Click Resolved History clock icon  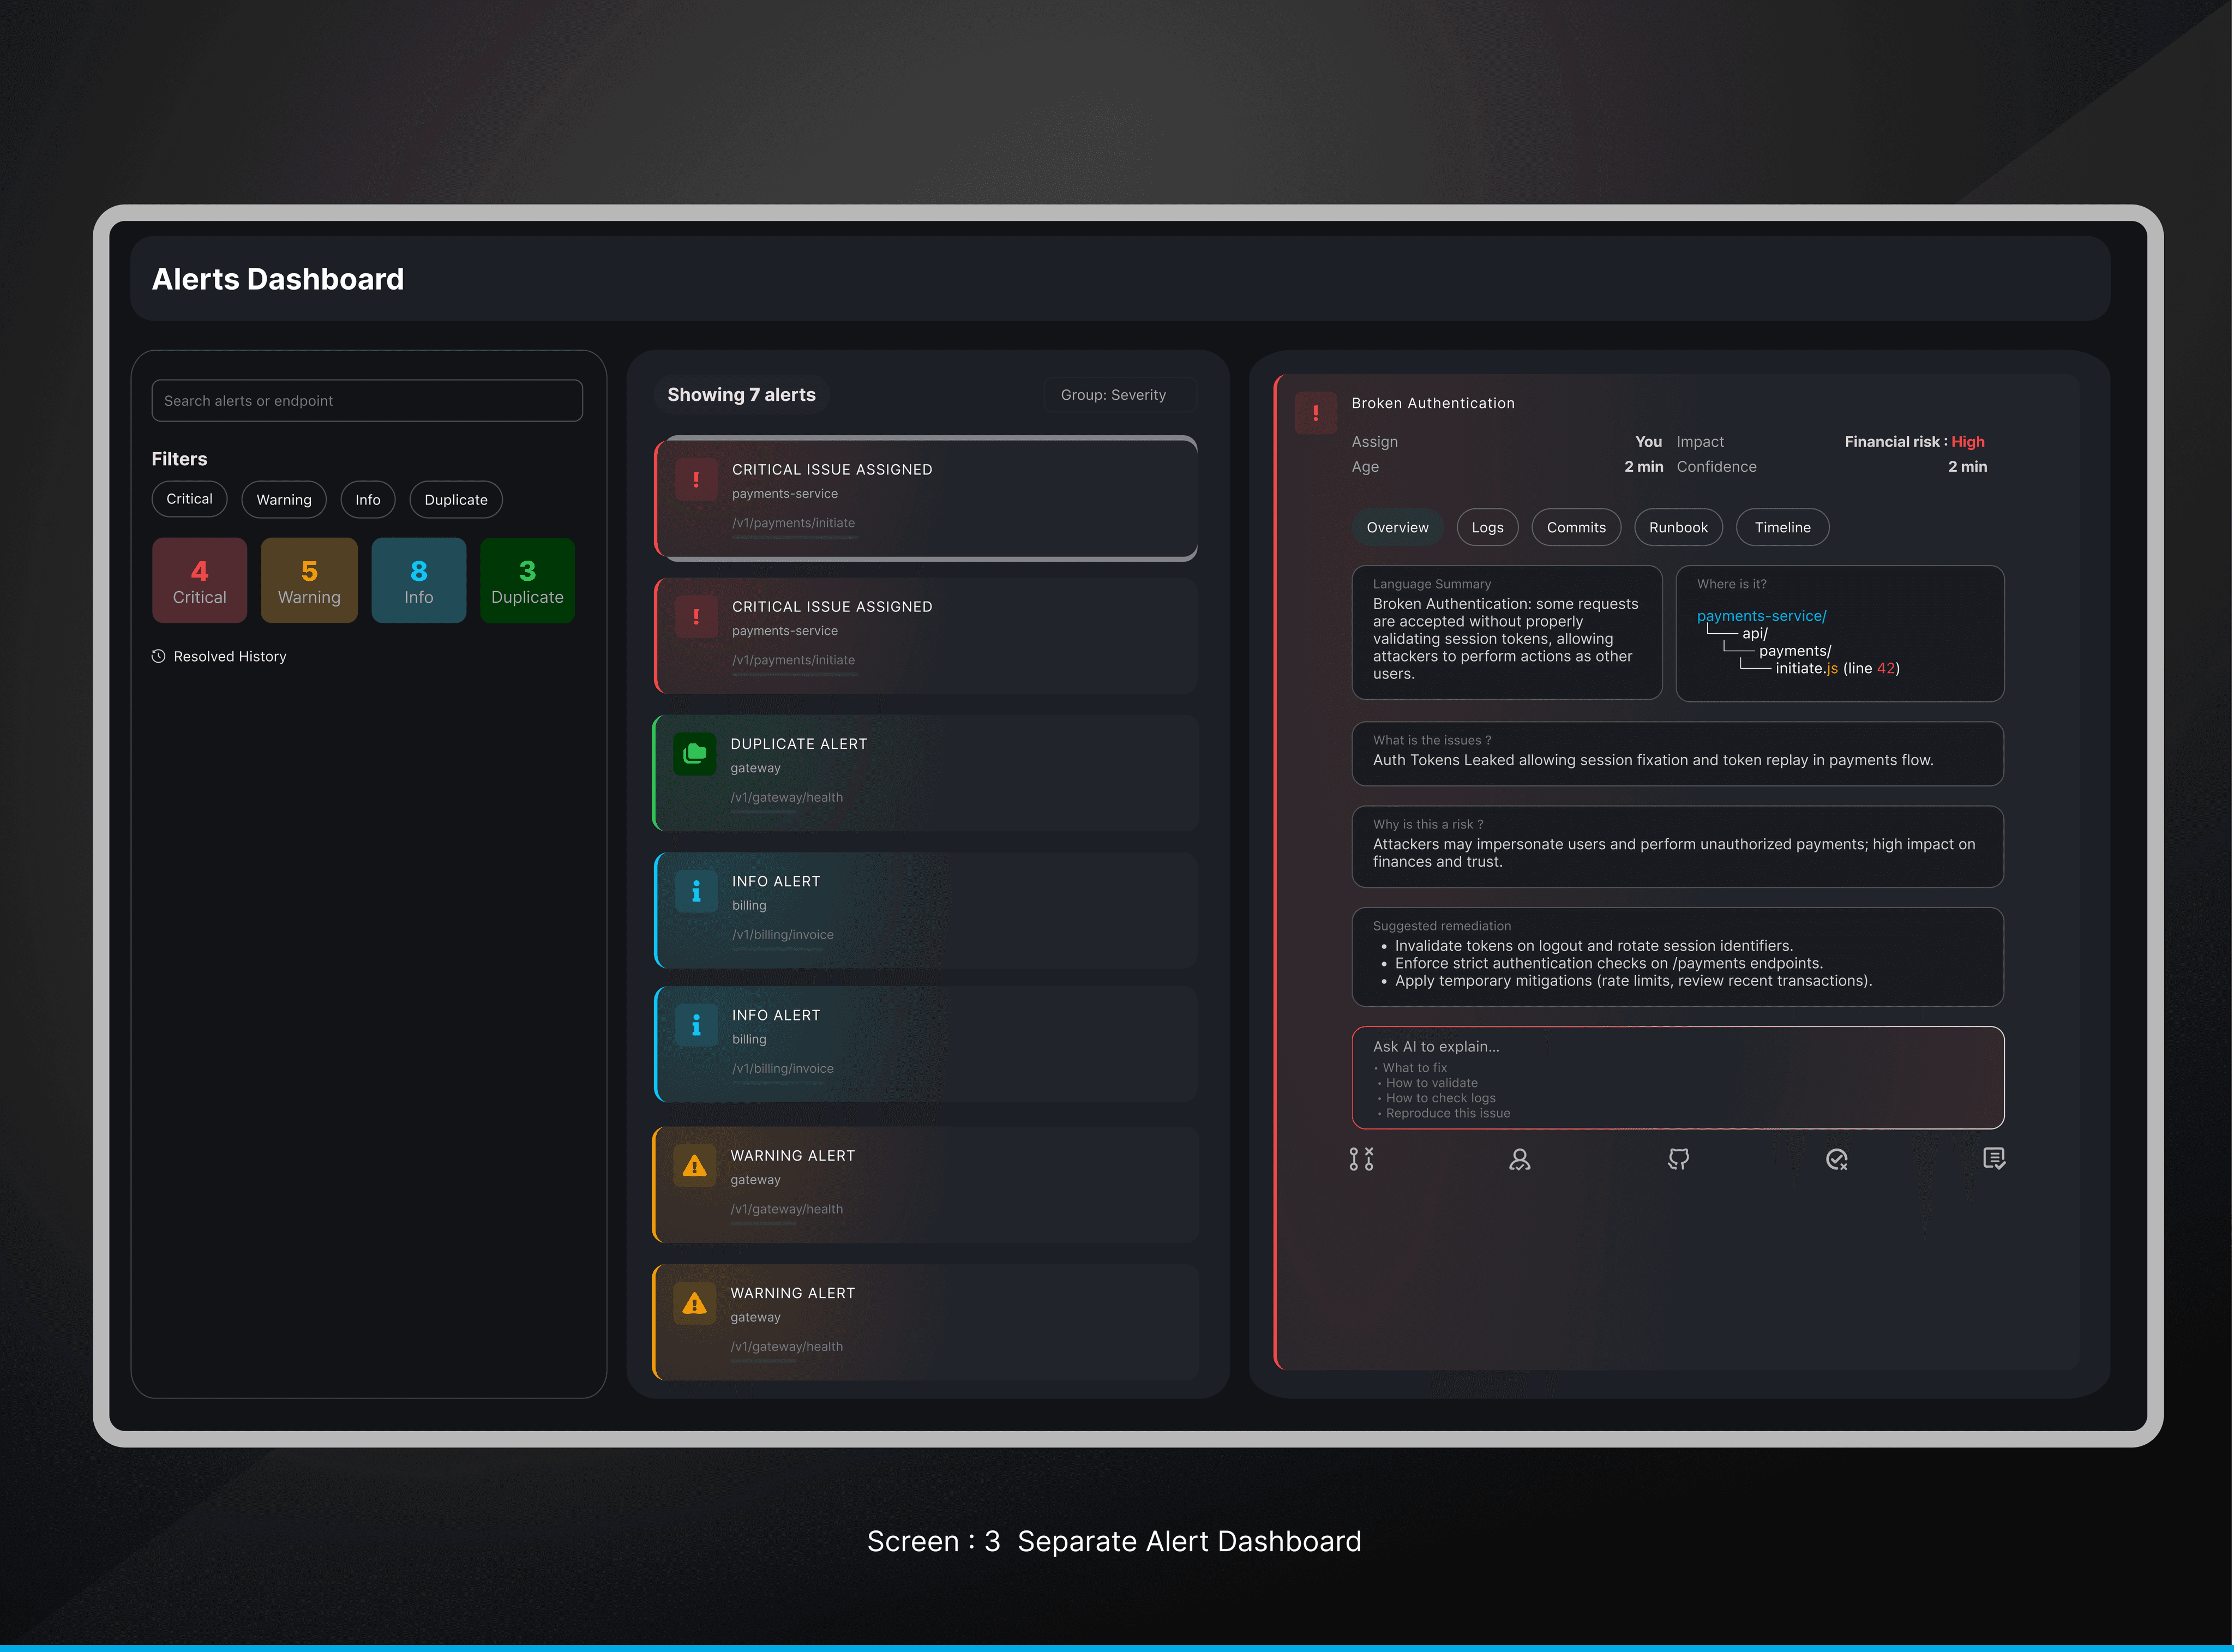[158, 656]
